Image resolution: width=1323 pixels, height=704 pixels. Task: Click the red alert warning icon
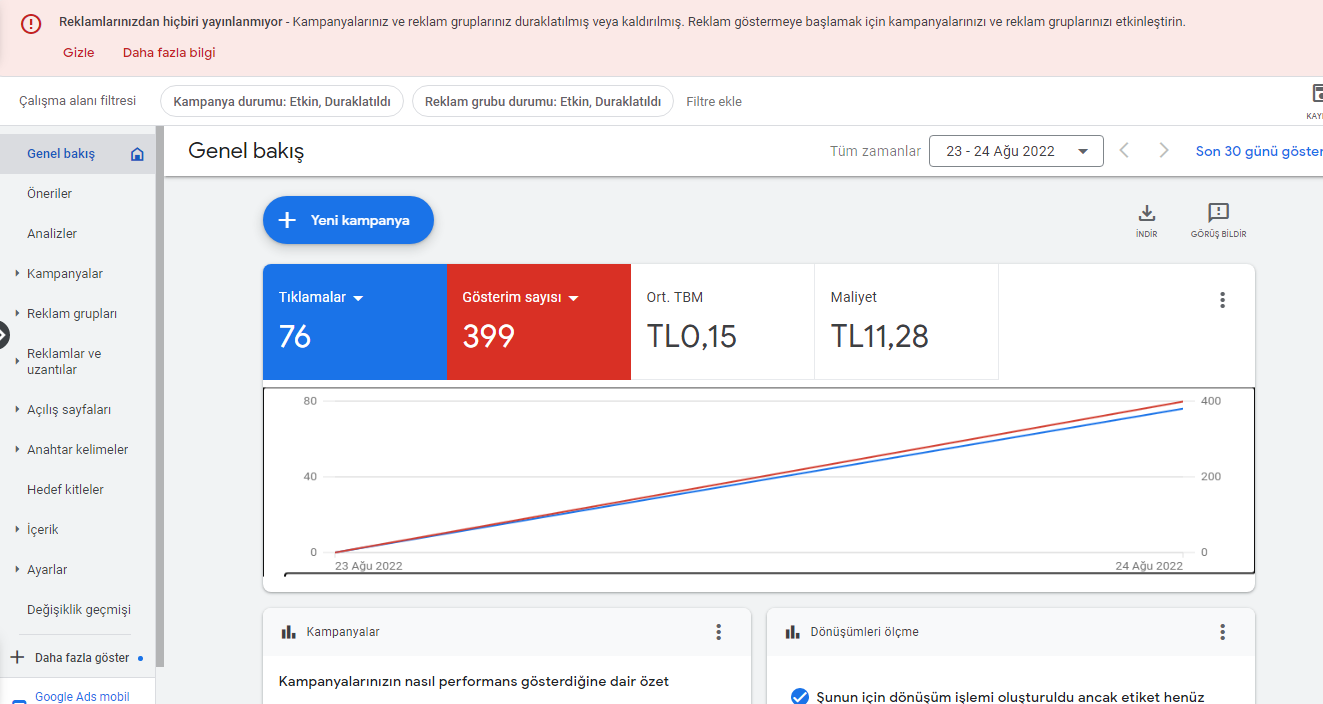(x=31, y=24)
